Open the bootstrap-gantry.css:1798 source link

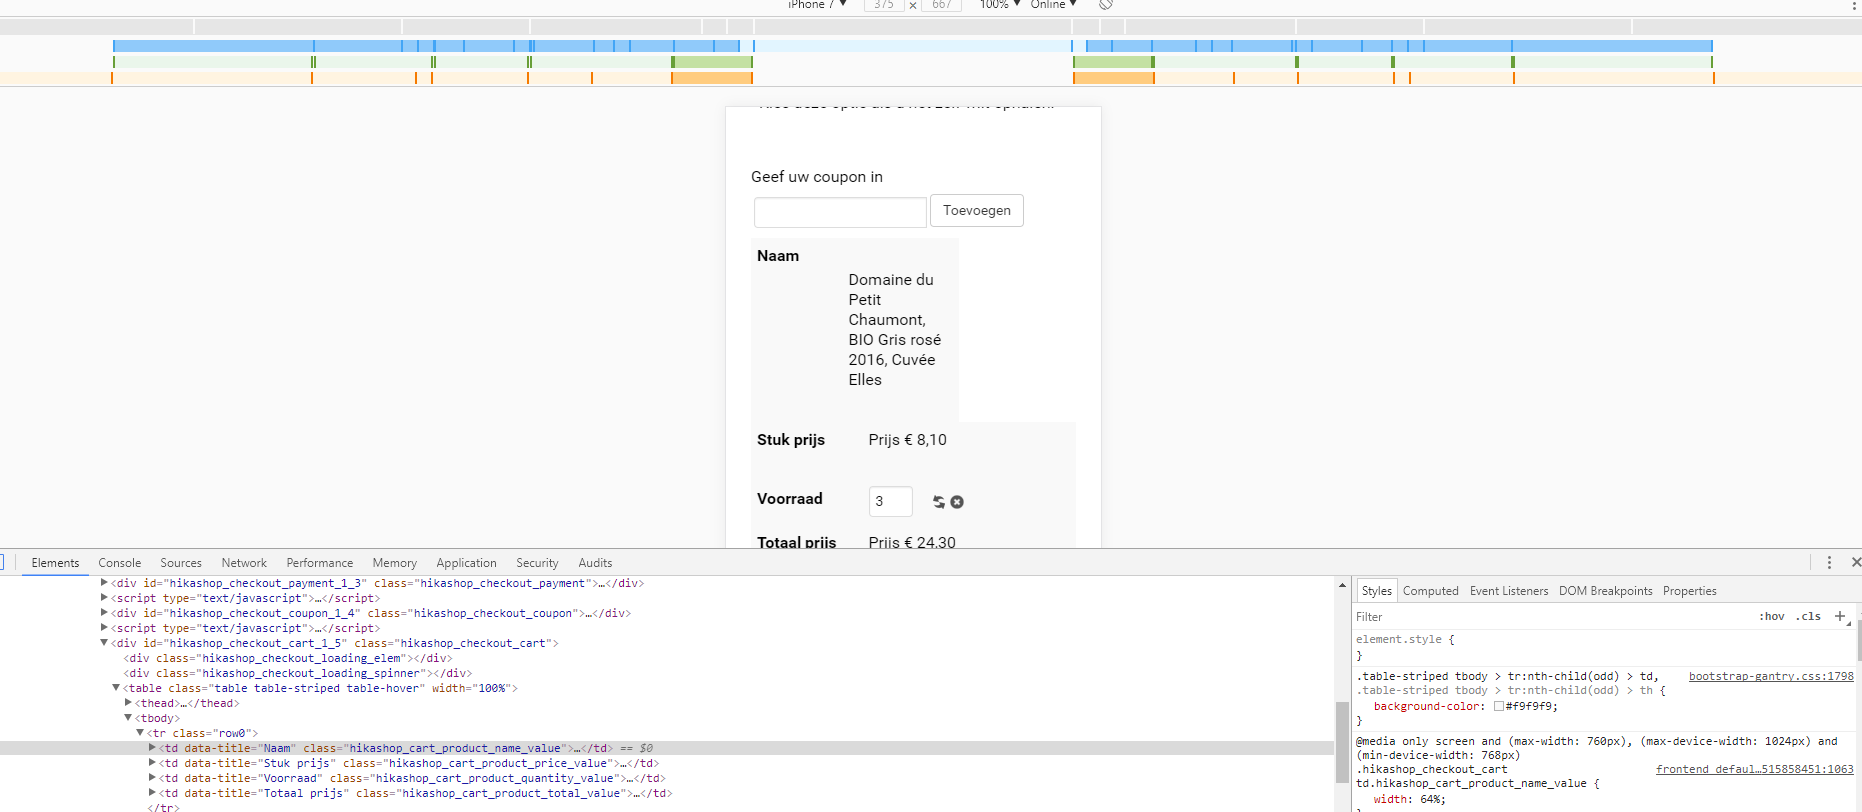1770,677
